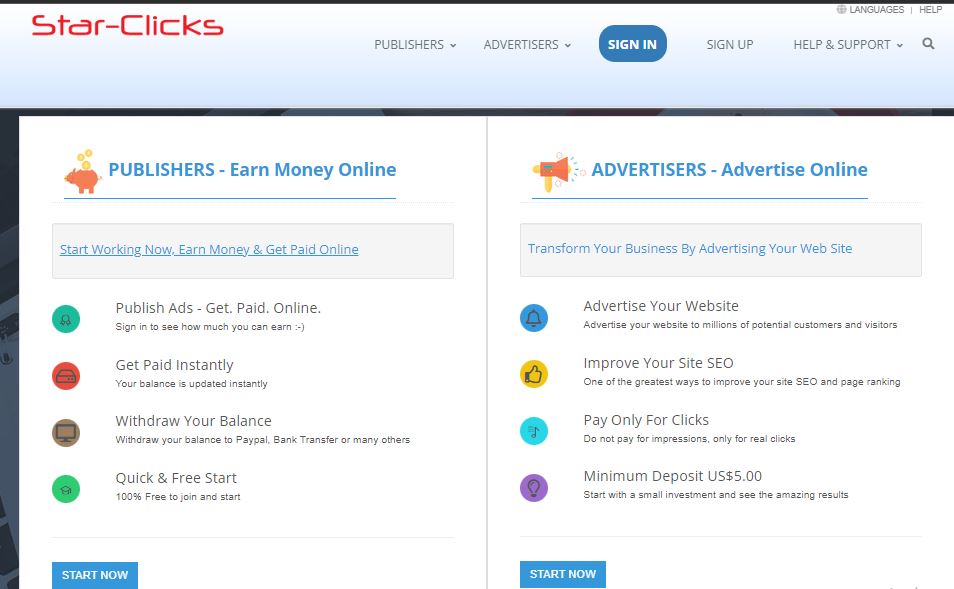This screenshot has height=589, width=954.
Task: Click 'Advertise your website to millions' description
Action: (740, 325)
